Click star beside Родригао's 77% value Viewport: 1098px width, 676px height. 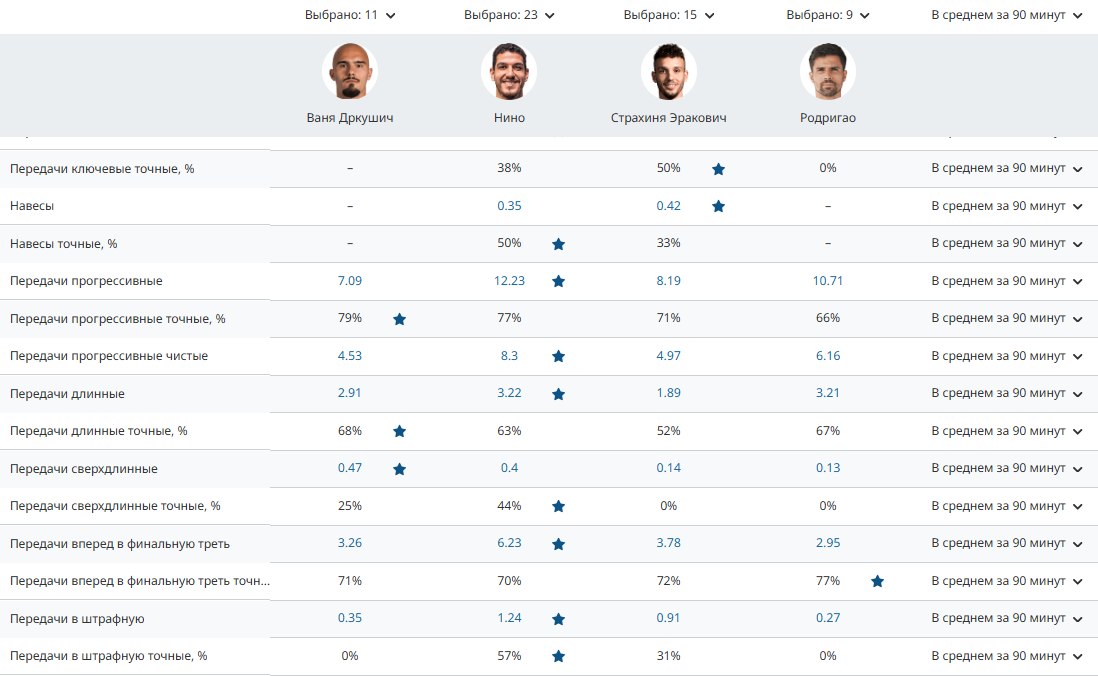(x=877, y=581)
